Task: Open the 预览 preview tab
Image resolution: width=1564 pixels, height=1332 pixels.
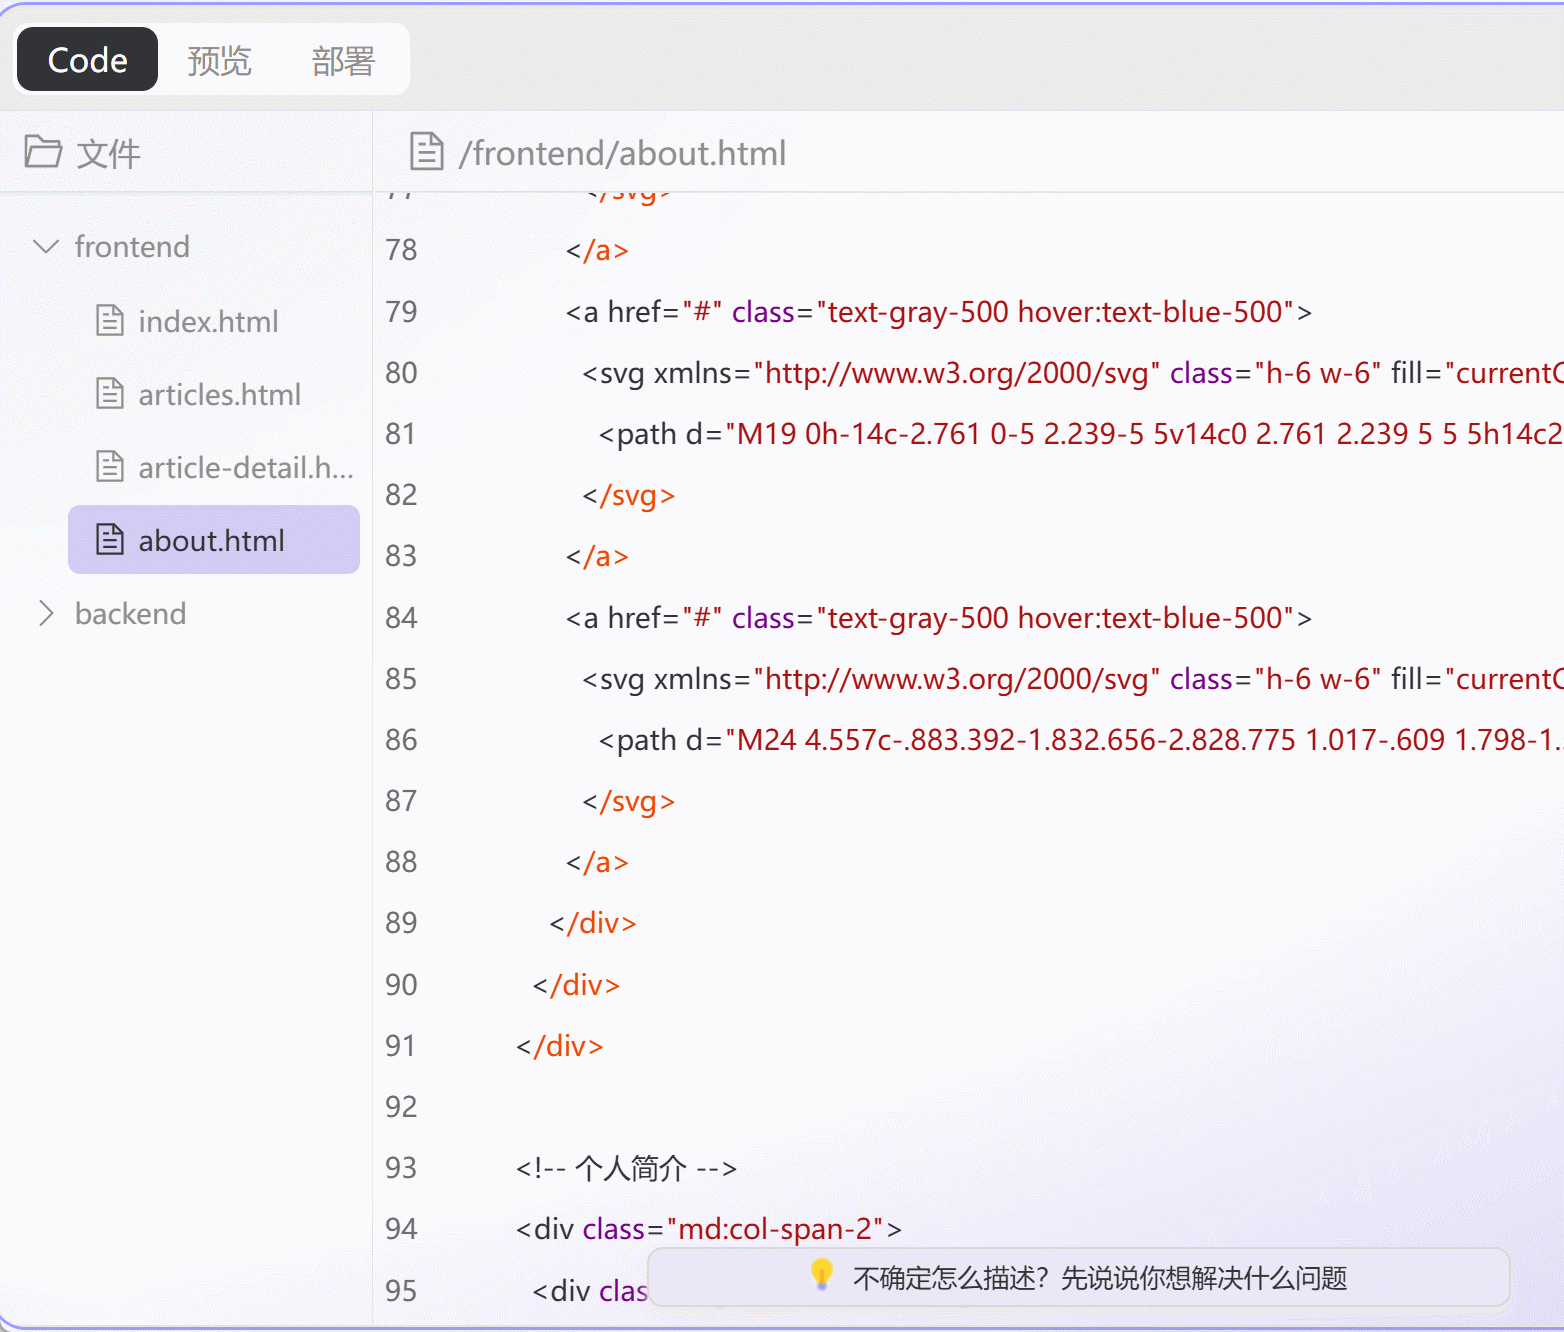Action: click(219, 61)
